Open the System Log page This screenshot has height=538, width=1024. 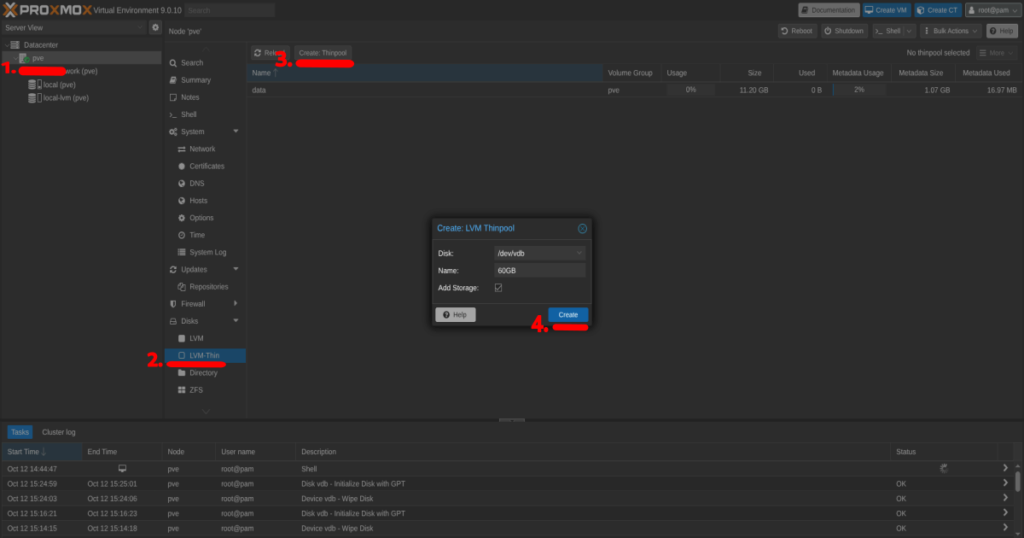(207, 252)
